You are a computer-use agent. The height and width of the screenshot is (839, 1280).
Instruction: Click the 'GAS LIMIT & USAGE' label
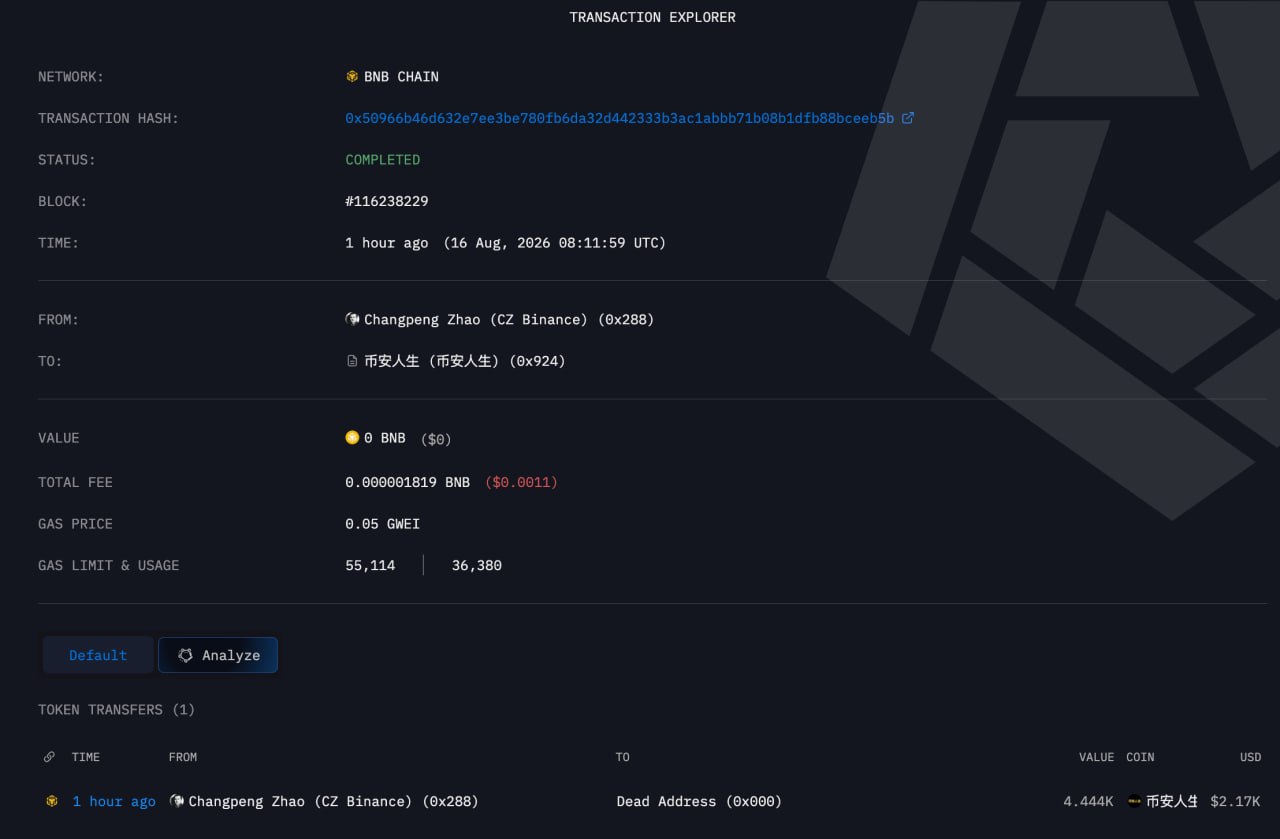pyautogui.click(x=108, y=565)
